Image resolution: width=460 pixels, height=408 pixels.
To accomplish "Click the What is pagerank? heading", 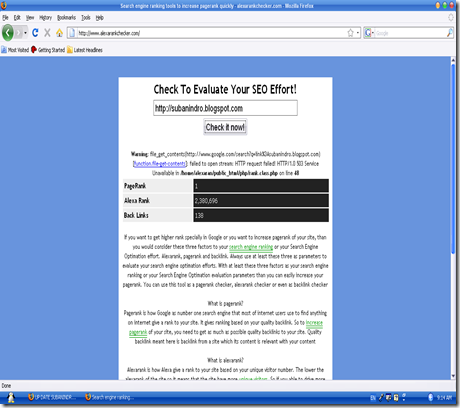I will click(x=225, y=304).
